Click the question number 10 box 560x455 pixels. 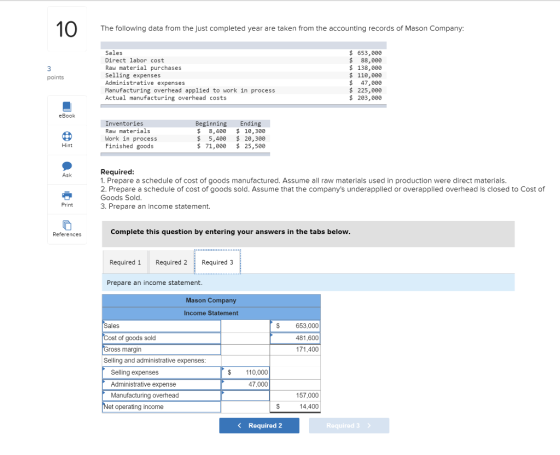66,29
